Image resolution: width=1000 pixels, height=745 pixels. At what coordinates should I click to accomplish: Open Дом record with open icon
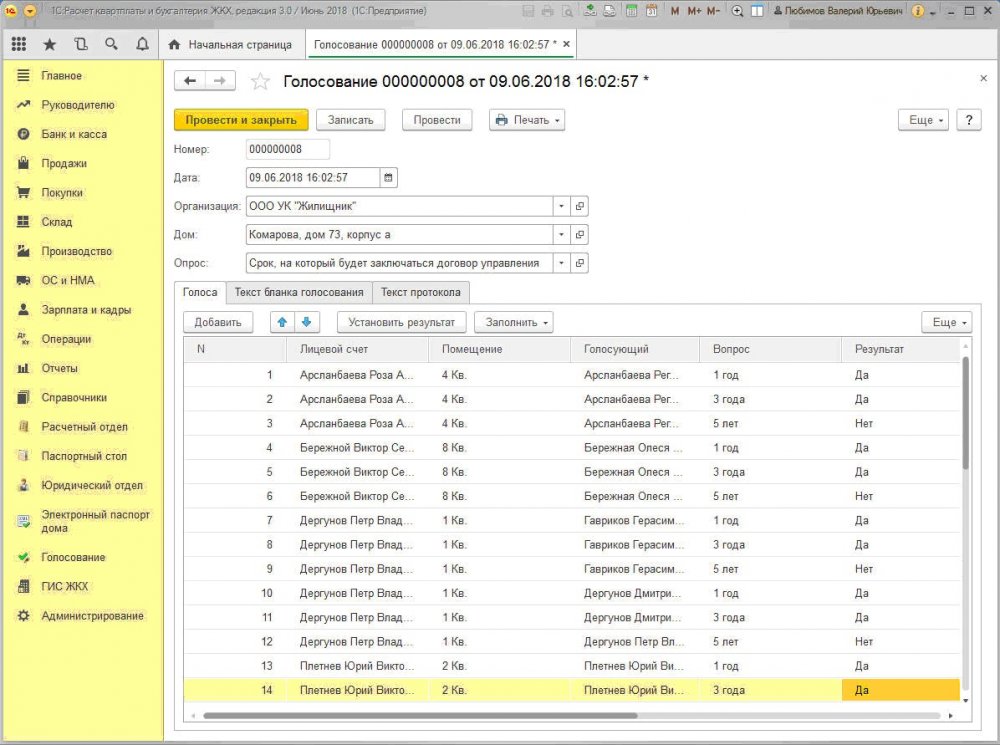(579, 235)
